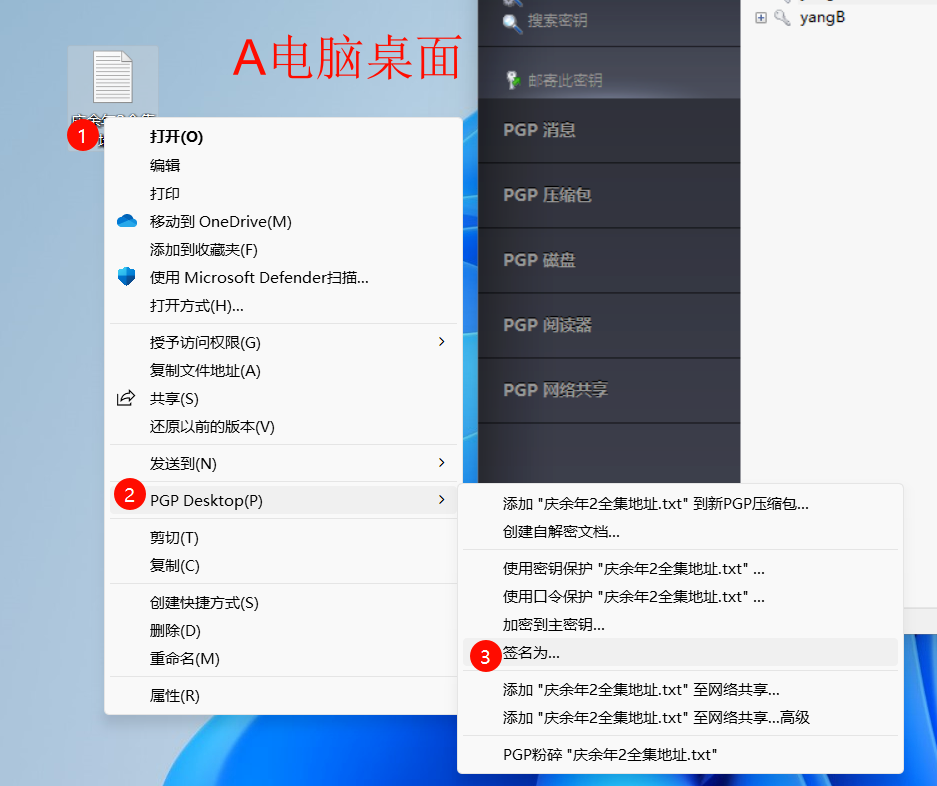Choose 编辑 in the context menu
The width and height of the screenshot is (937, 786).
[x=283, y=165]
